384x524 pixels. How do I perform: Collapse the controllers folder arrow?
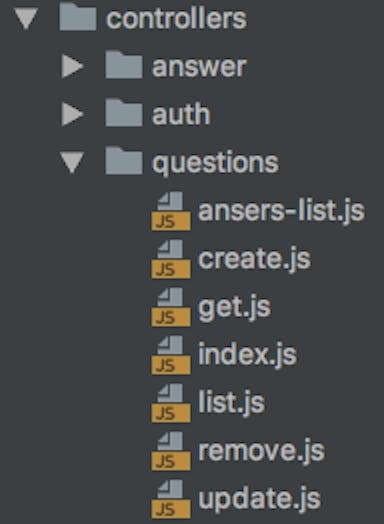click(x=26, y=18)
